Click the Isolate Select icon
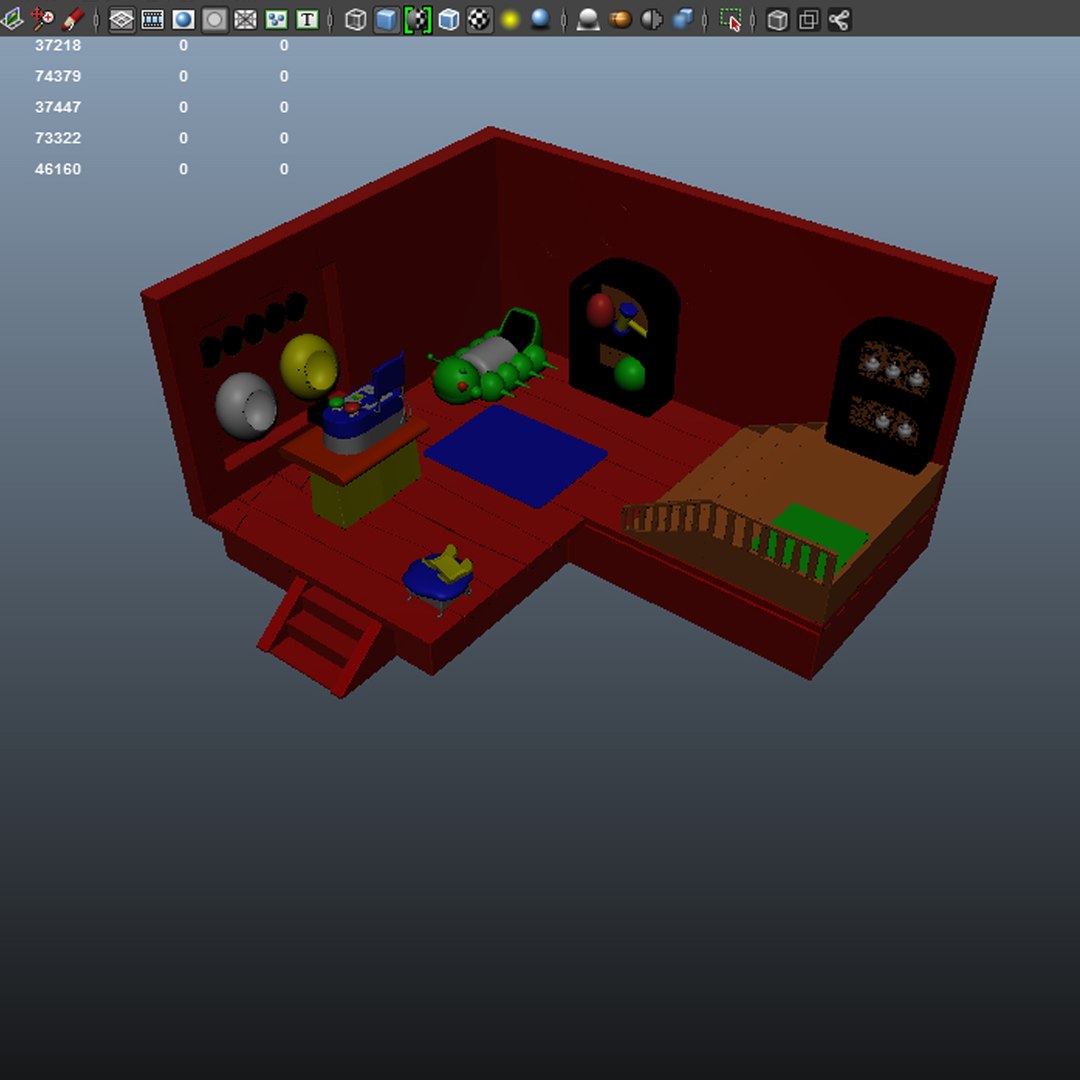The image size is (1080, 1080). pyautogui.click(x=731, y=19)
